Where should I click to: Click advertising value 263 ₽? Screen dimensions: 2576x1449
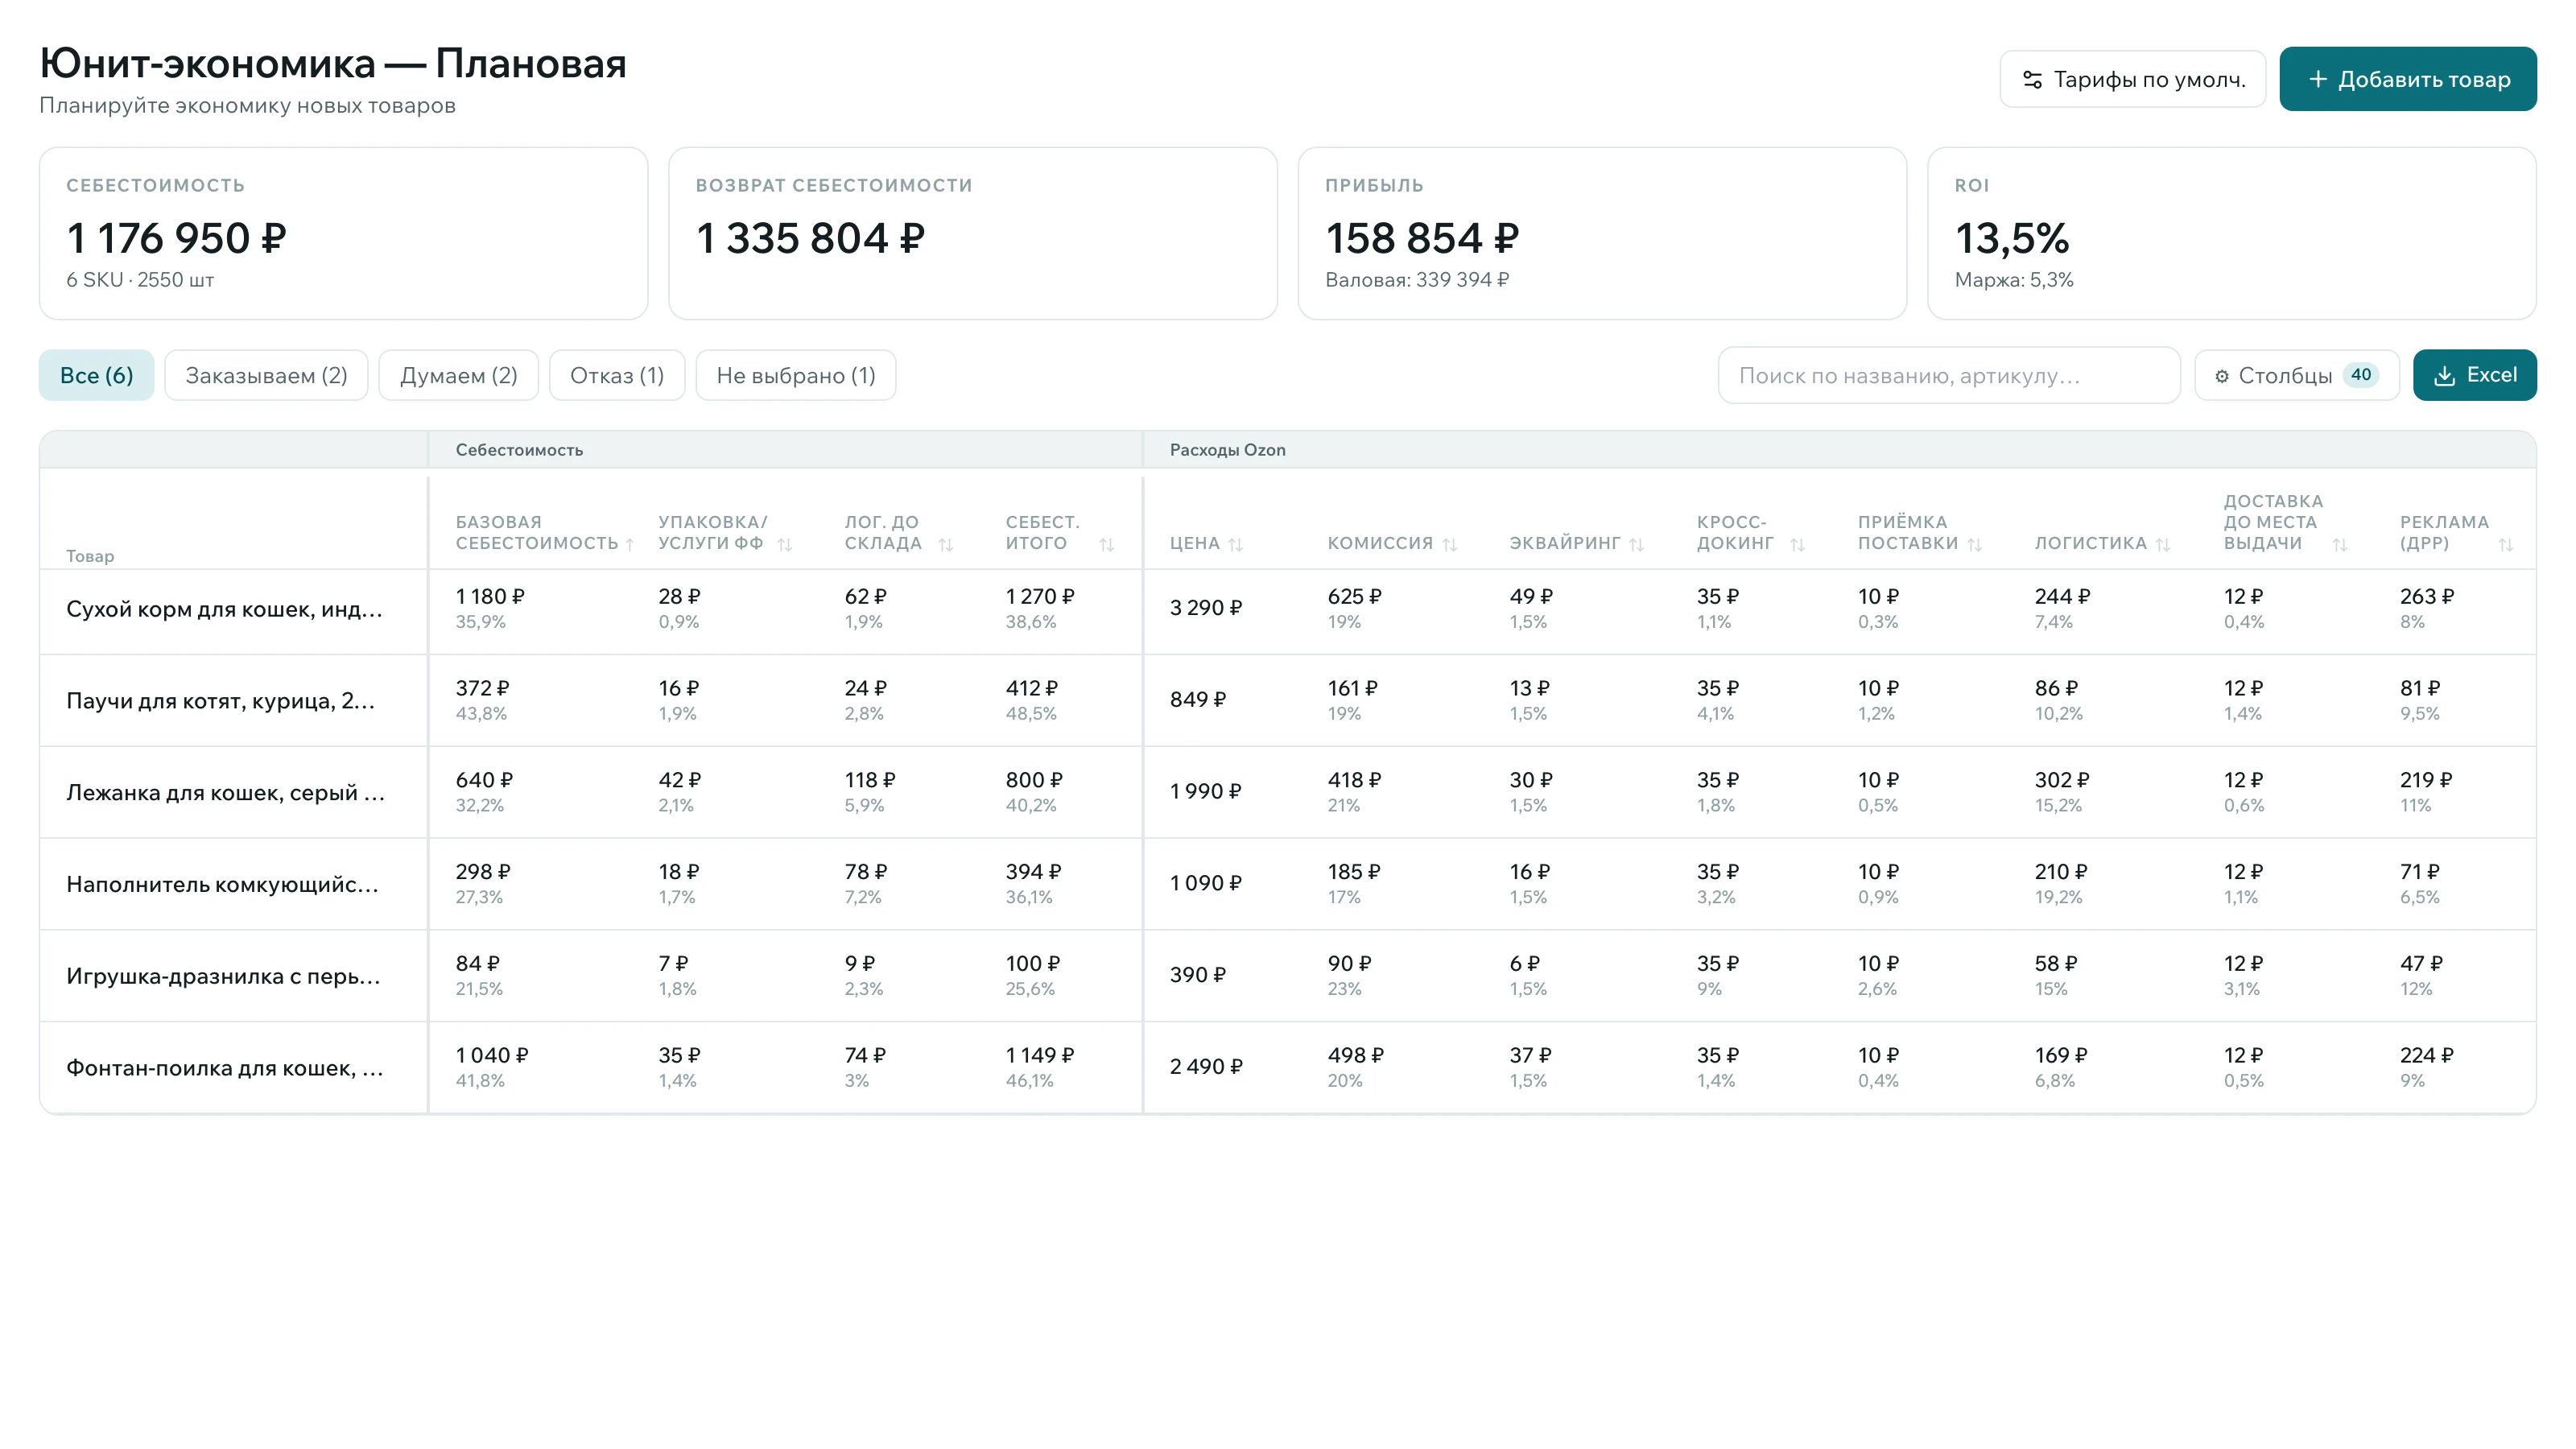[x=2427, y=597]
